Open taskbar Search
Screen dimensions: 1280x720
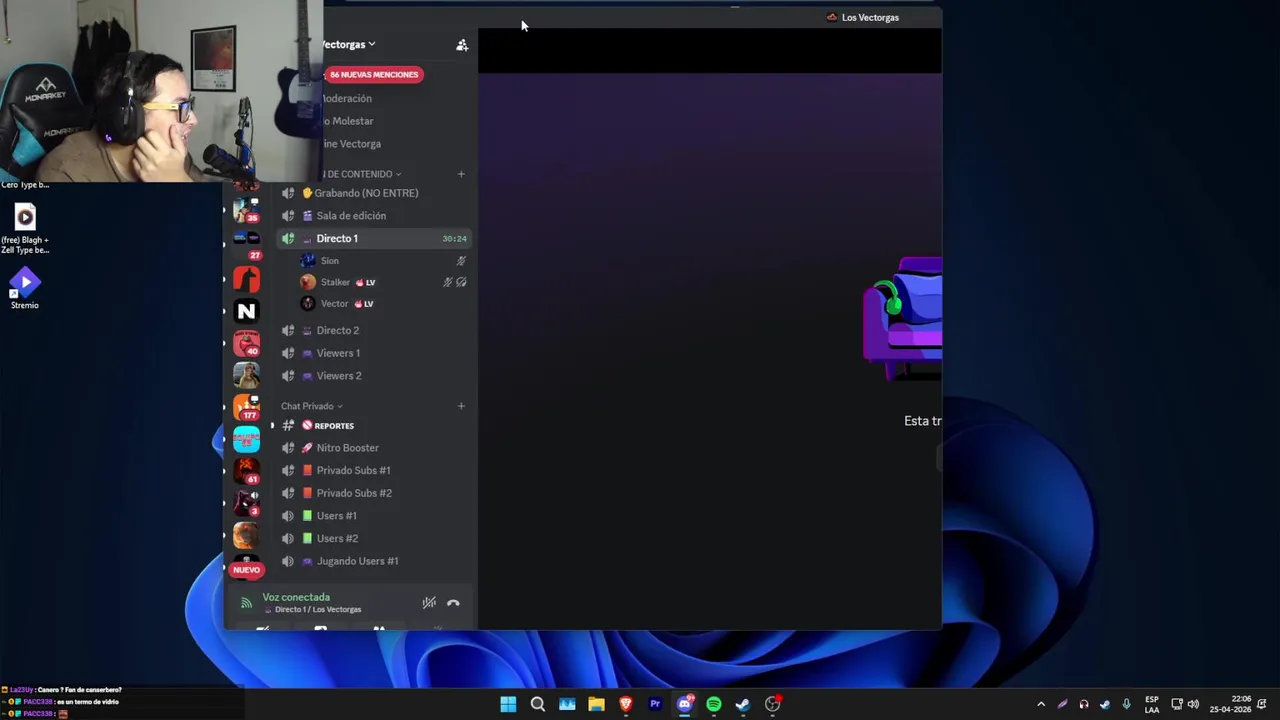click(x=538, y=704)
